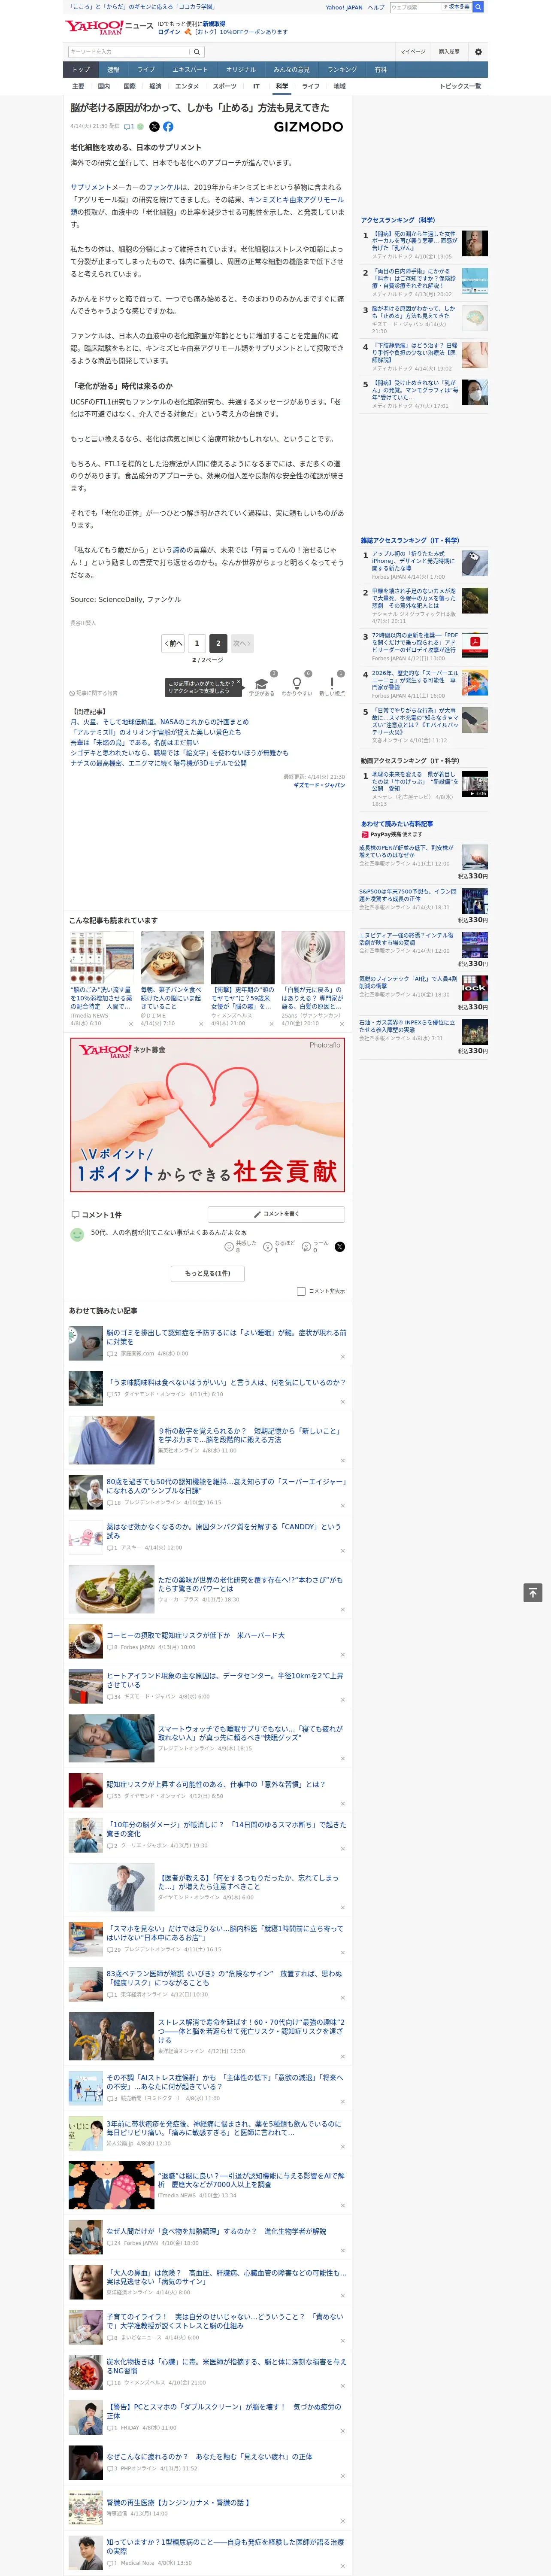Dismiss the 「自分が元に戻る」 recommended article
Screen dimensions: 551x2576
pyautogui.click(x=342, y=1024)
